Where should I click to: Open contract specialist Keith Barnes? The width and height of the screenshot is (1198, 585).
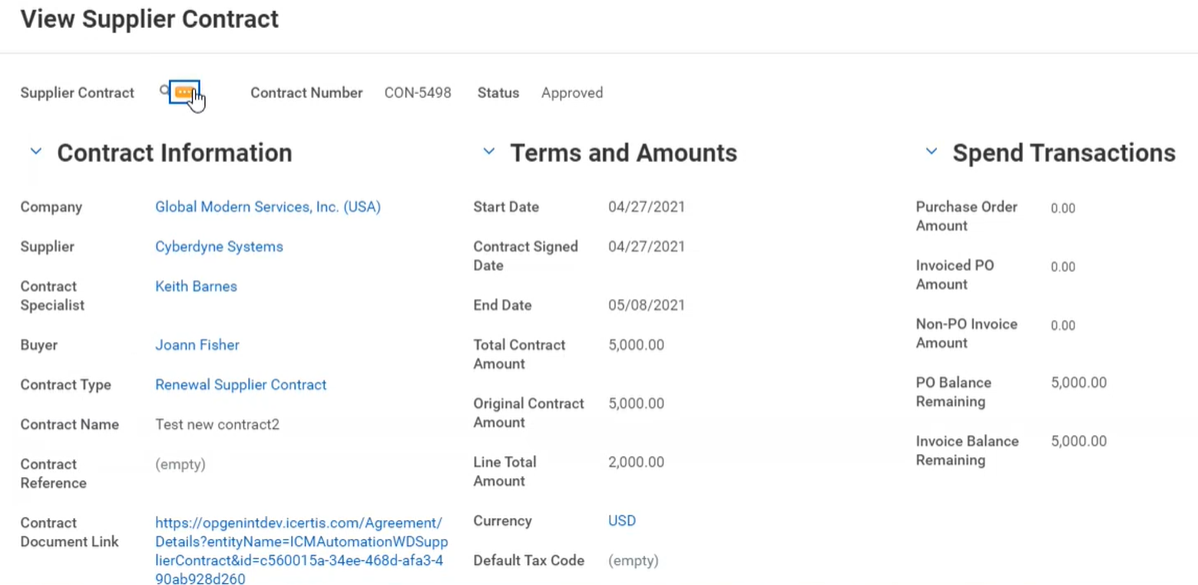(196, 286)
